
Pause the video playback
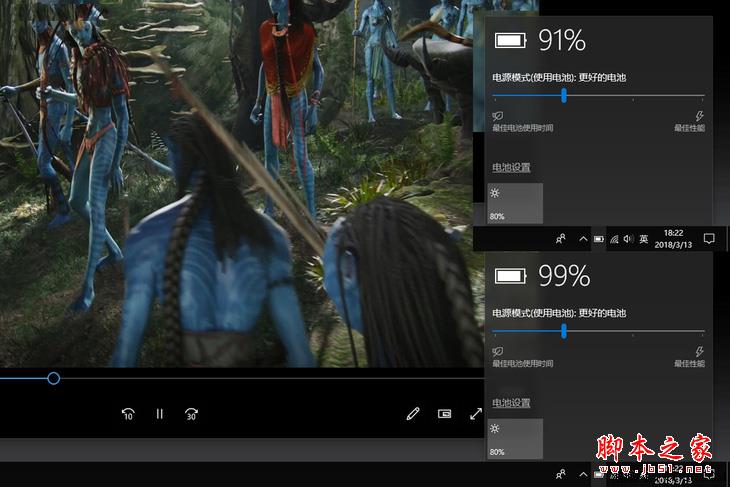click(x=160, y=413)
